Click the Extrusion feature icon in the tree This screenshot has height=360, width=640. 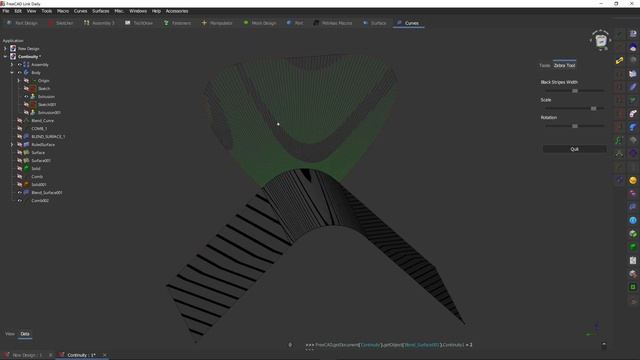33,97
